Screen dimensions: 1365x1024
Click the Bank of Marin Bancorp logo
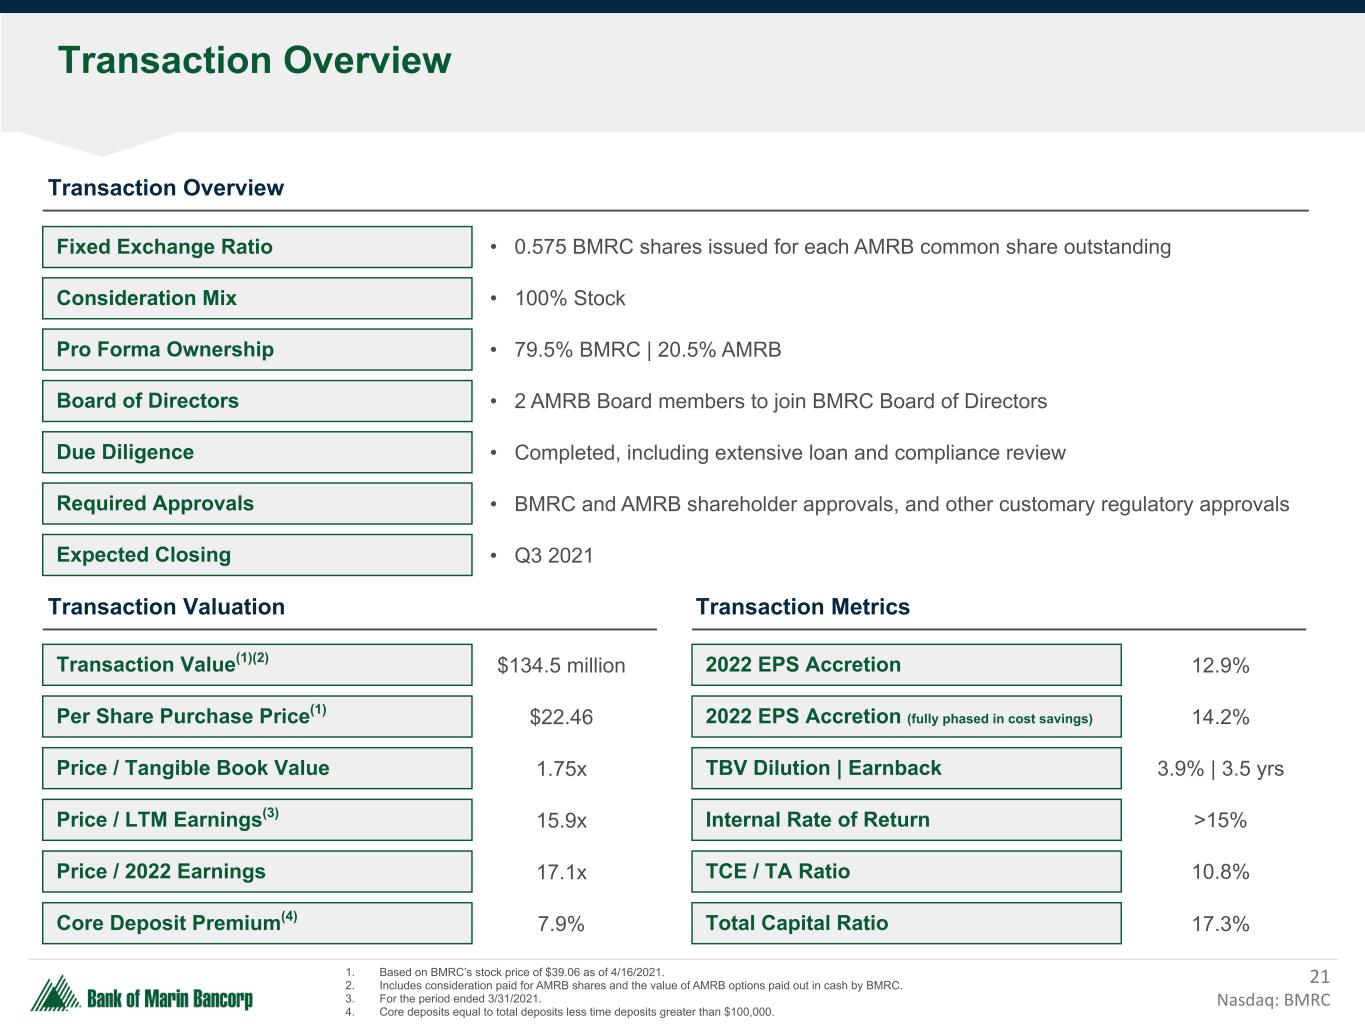(142, 995)
